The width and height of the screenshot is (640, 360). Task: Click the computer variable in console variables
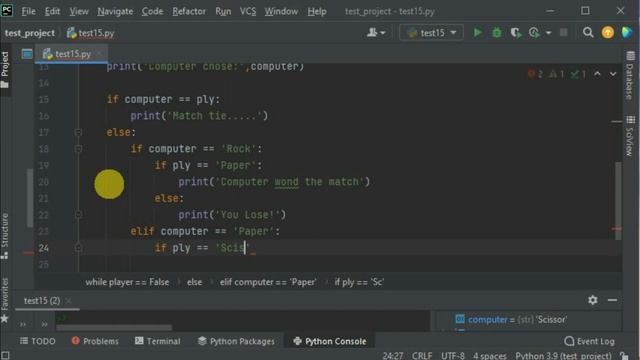pos(511,320)
